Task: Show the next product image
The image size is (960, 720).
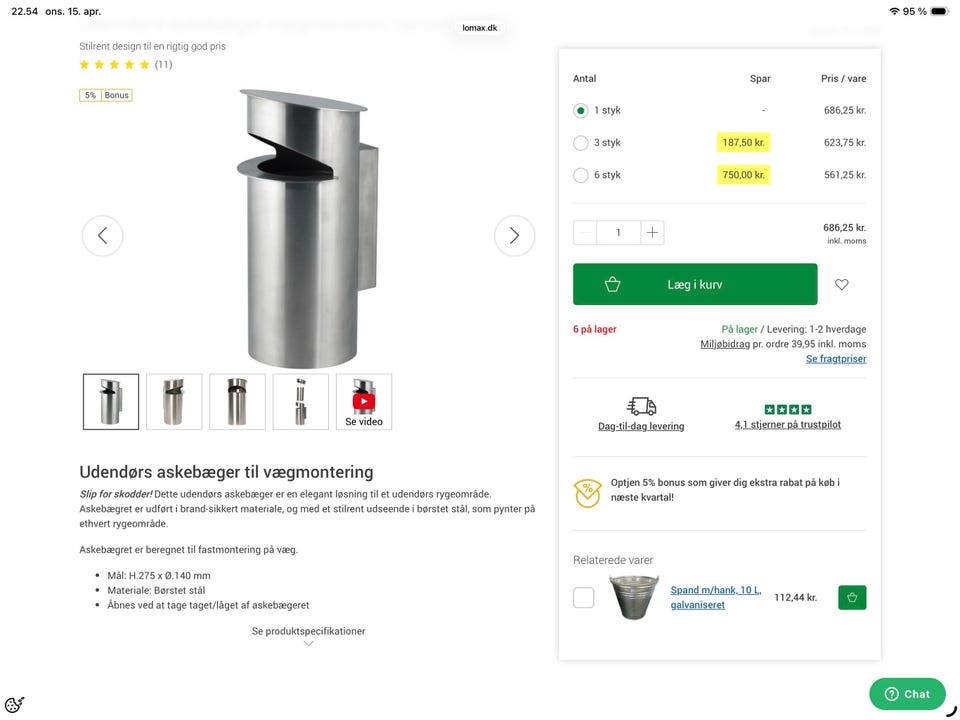Action: (514, 236)
